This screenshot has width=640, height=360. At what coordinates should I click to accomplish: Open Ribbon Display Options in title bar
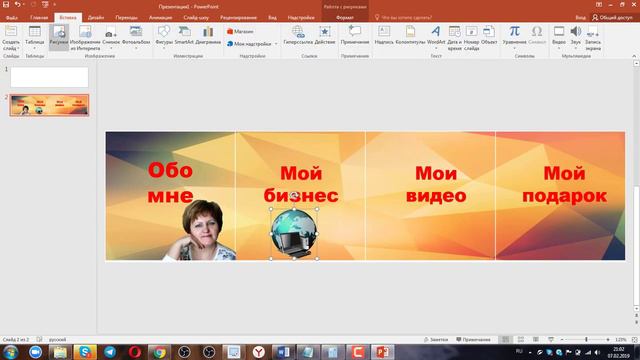[x=599, y=4]
